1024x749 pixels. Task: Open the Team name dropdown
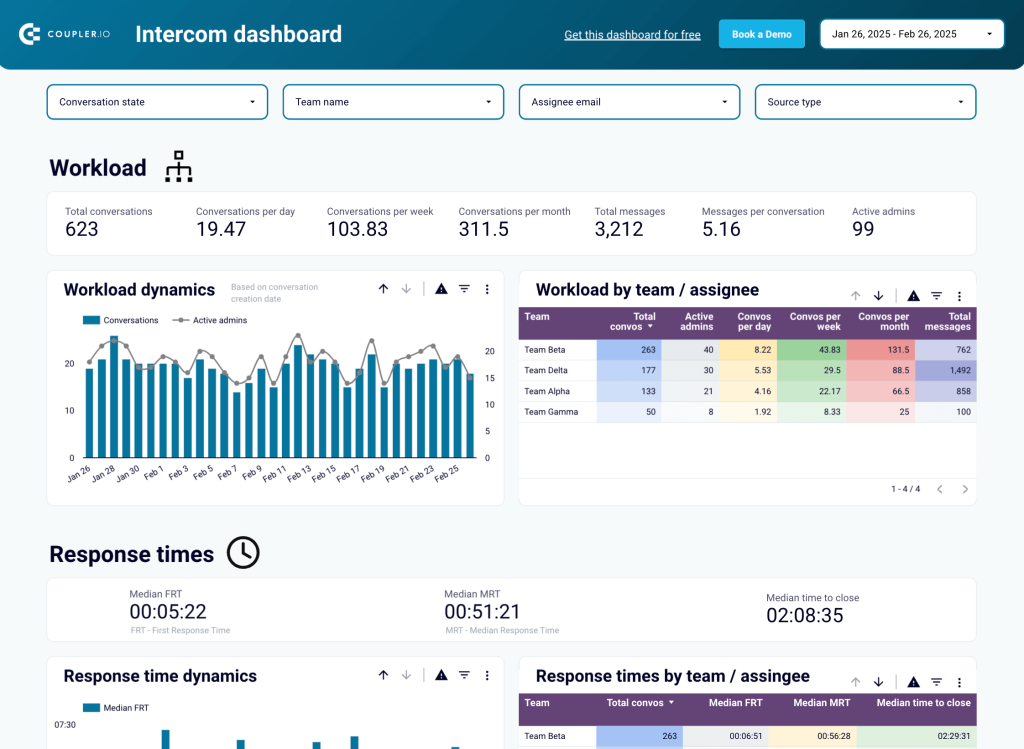393,102
